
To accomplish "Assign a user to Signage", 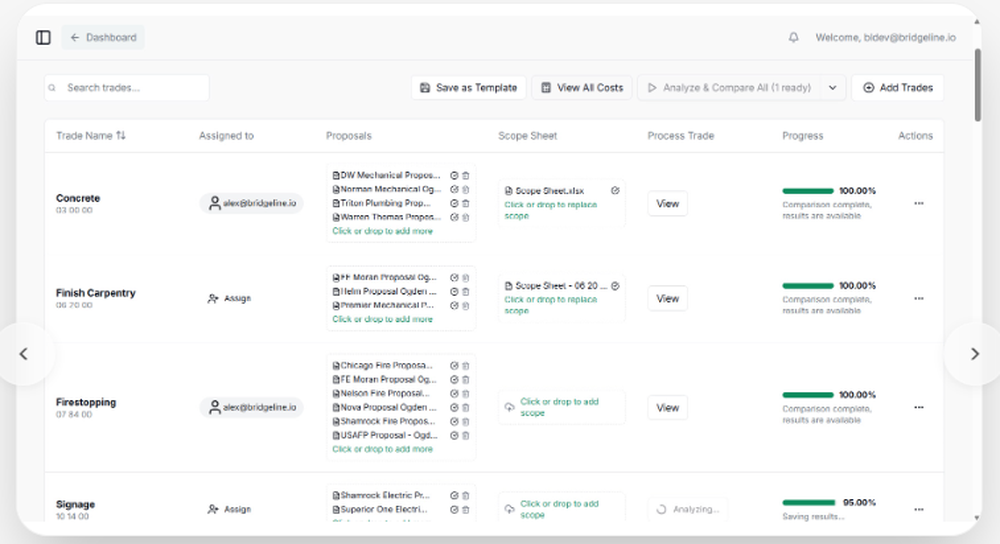I will (x=230, y=510).
